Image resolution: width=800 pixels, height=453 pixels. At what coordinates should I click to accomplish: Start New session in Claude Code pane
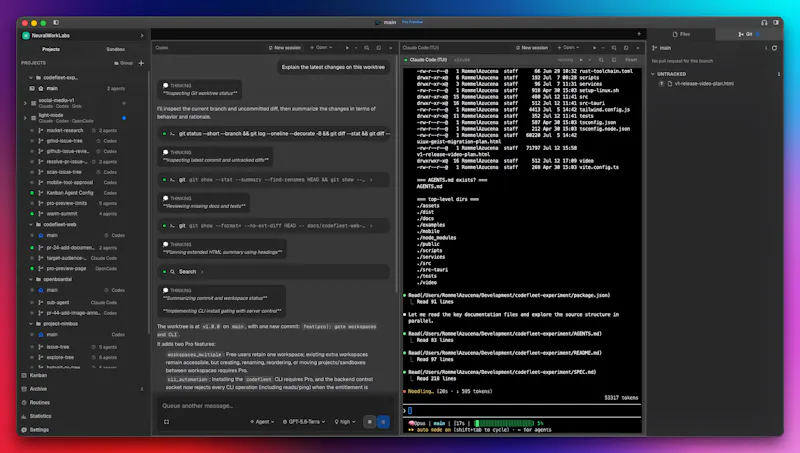[x=532, y=48]
